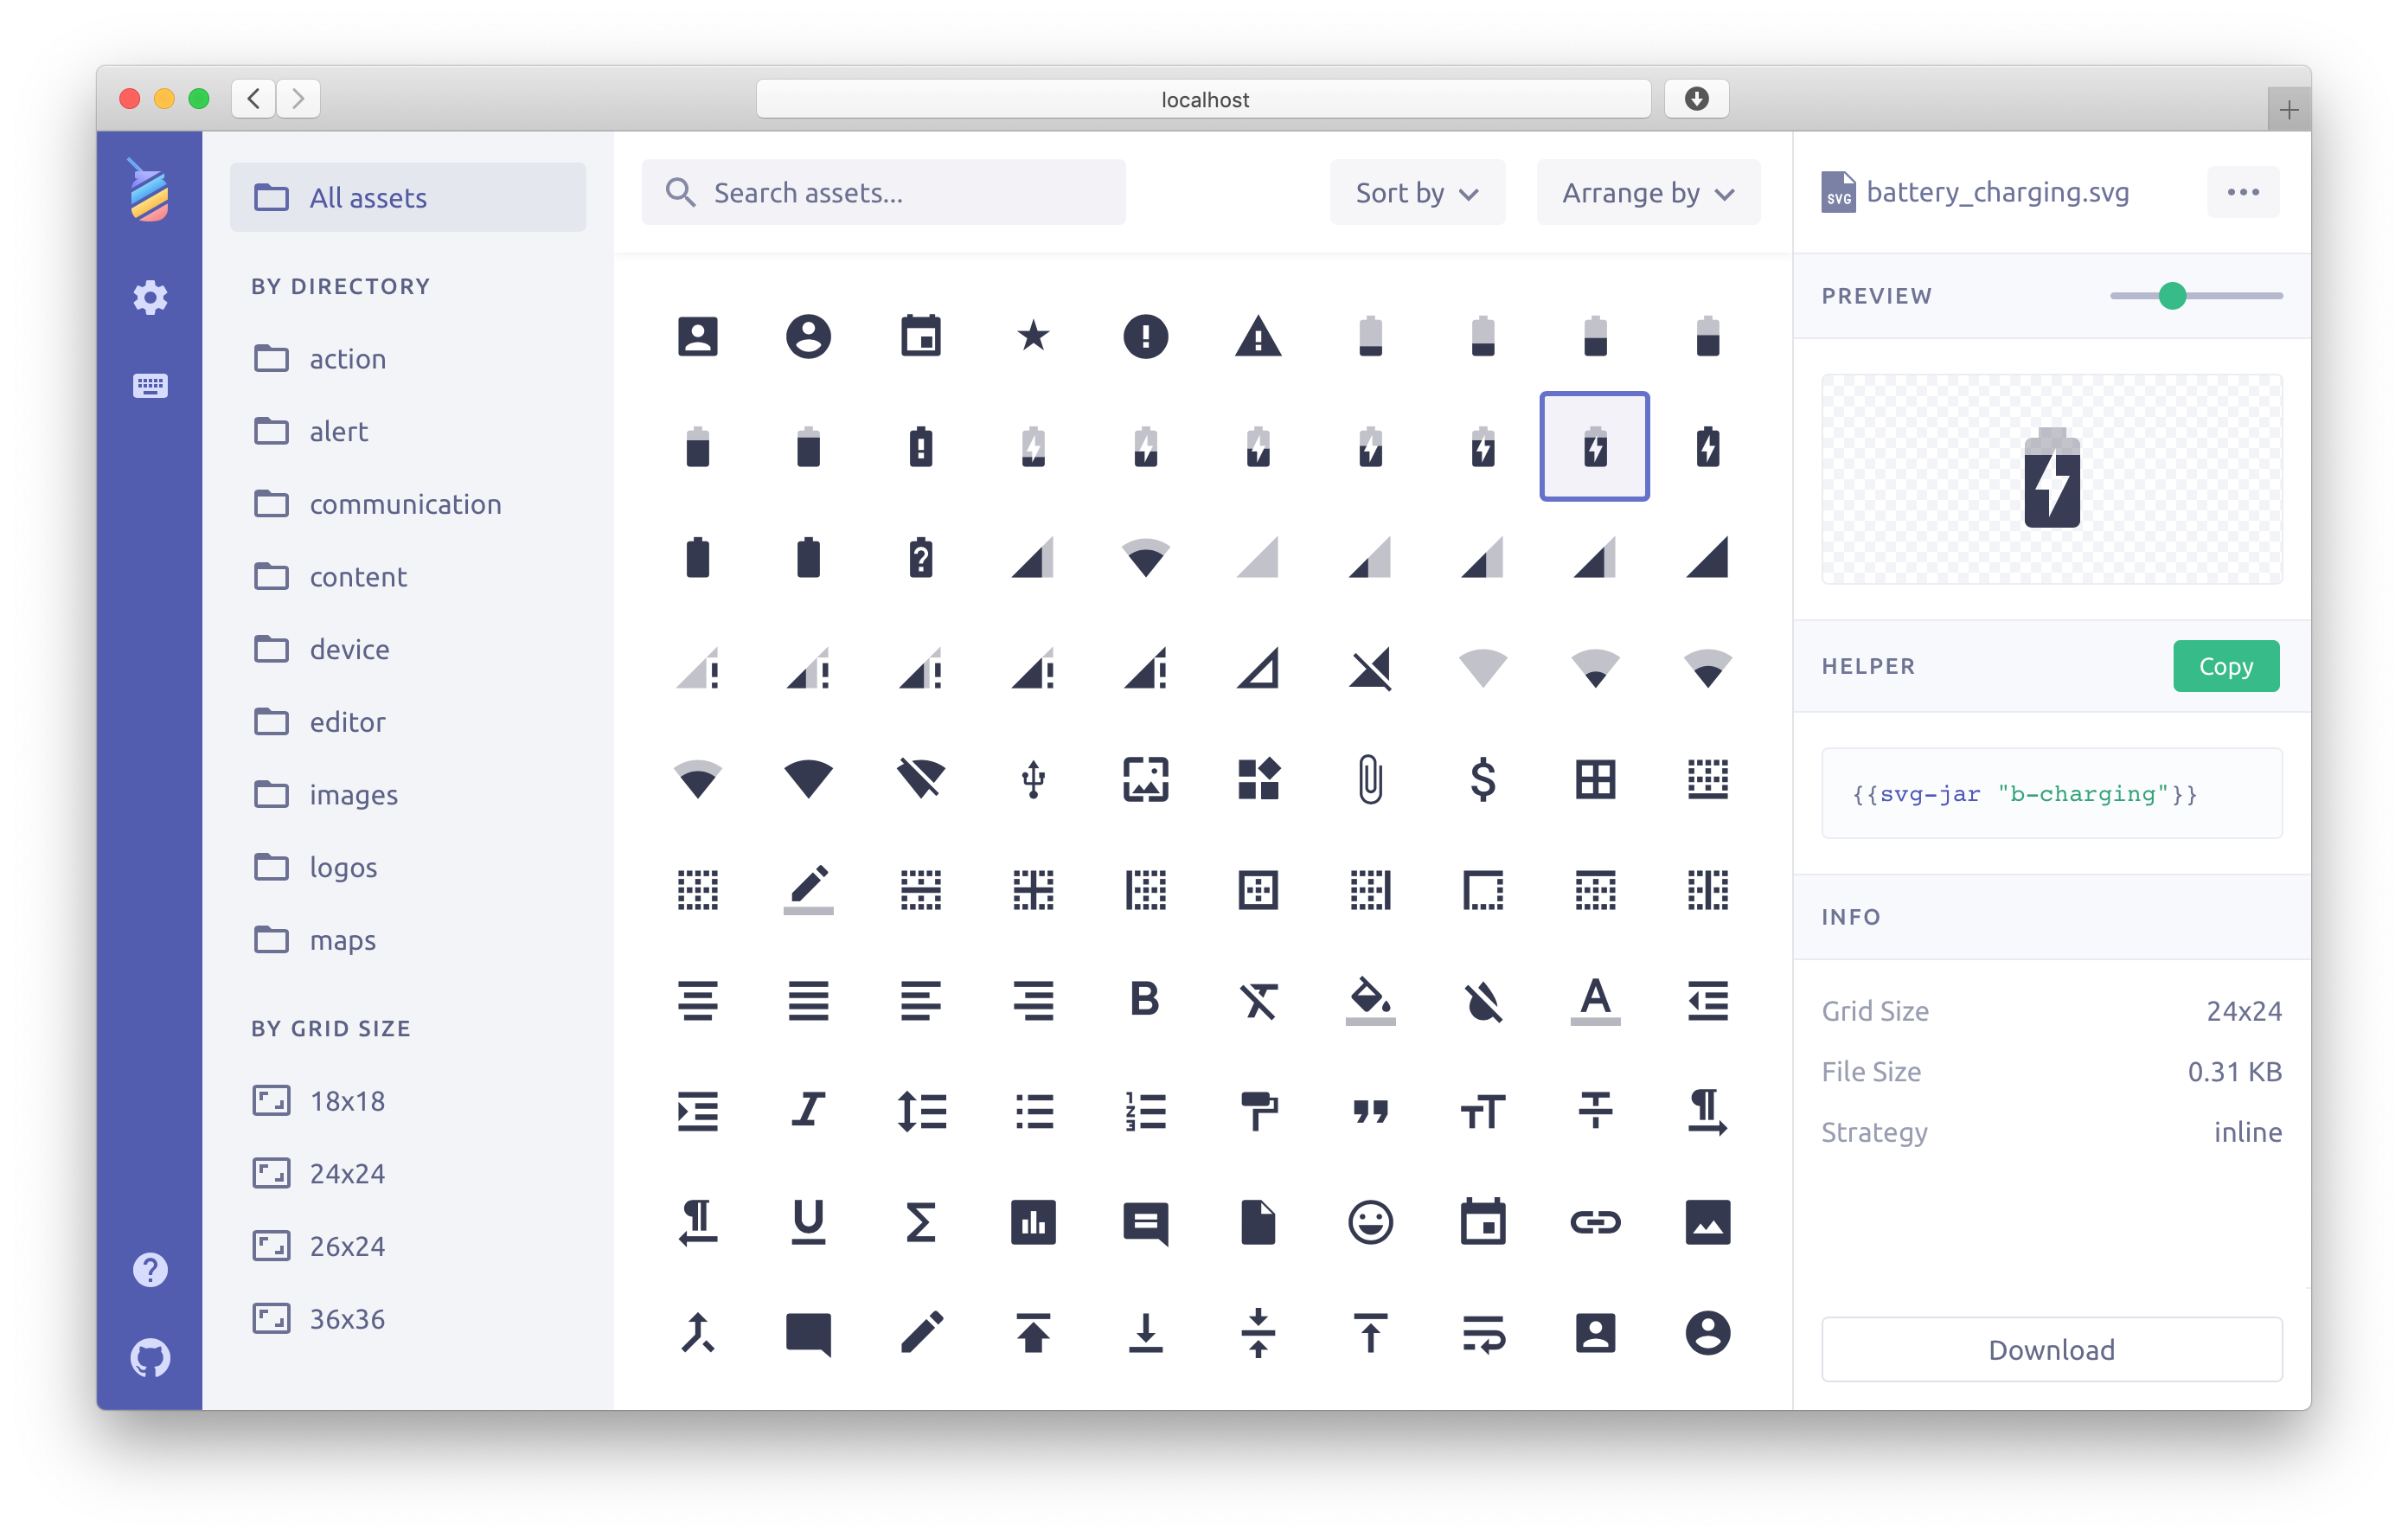The image size is (2408, 1538).
Task: Copy the helper snippet
Action: [x=2225, y=666]
